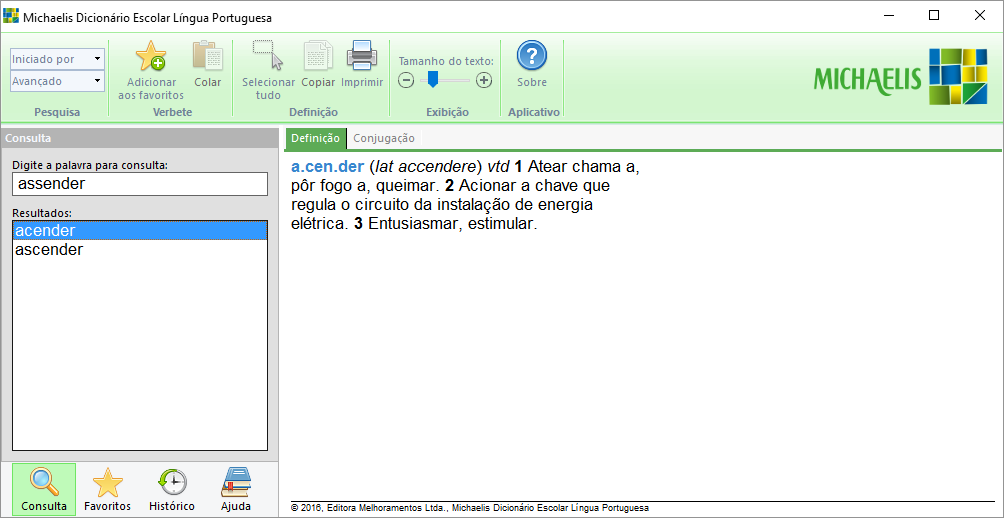
Task: Click the Consulta panel header
Action: pos(139,138)
